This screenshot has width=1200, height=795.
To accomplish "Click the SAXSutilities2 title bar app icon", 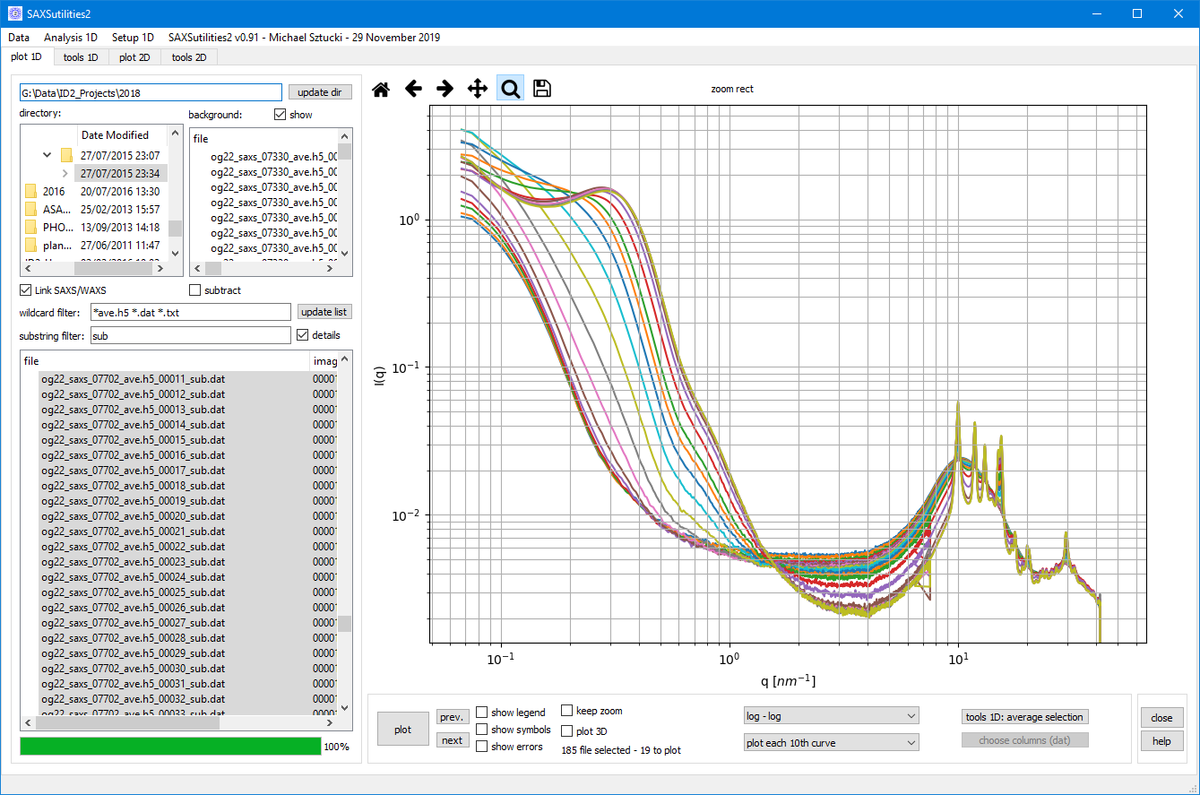I will tap(15, 14).
